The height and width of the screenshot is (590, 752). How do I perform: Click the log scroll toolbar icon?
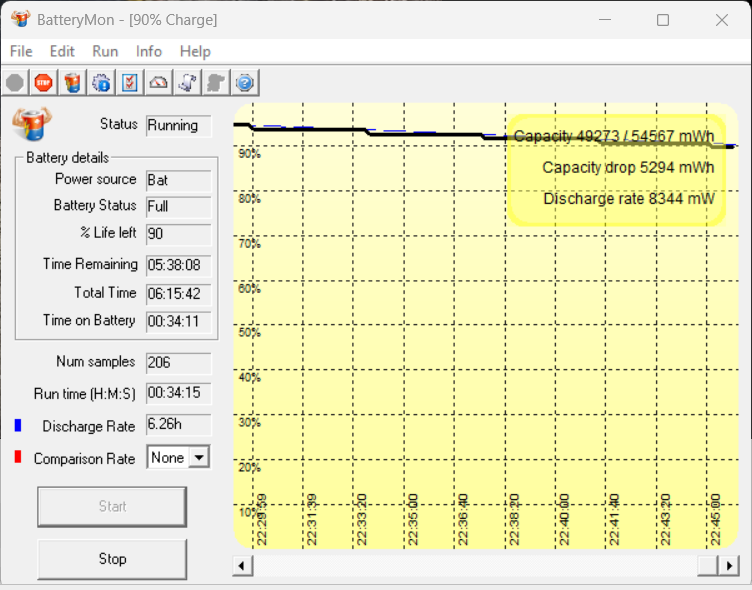pyautogui.click(x=187, y=83)
